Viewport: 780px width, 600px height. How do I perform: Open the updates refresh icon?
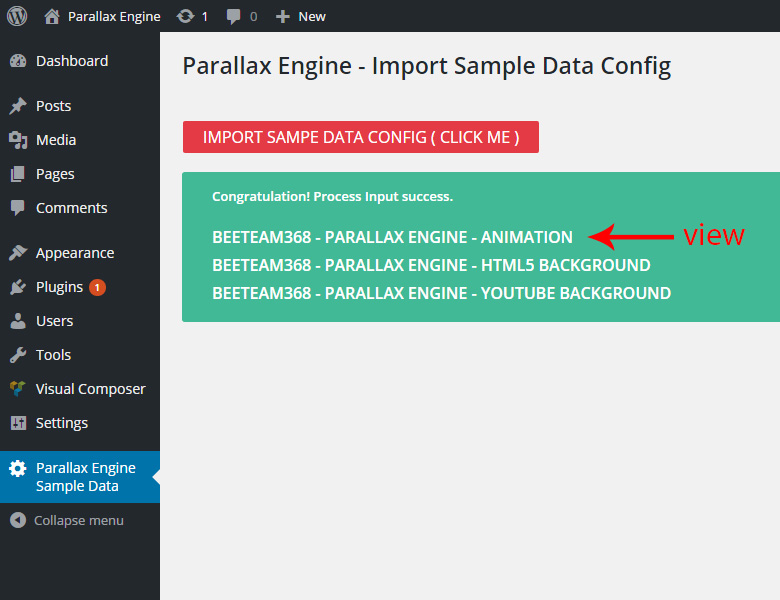tap(185, 16)
